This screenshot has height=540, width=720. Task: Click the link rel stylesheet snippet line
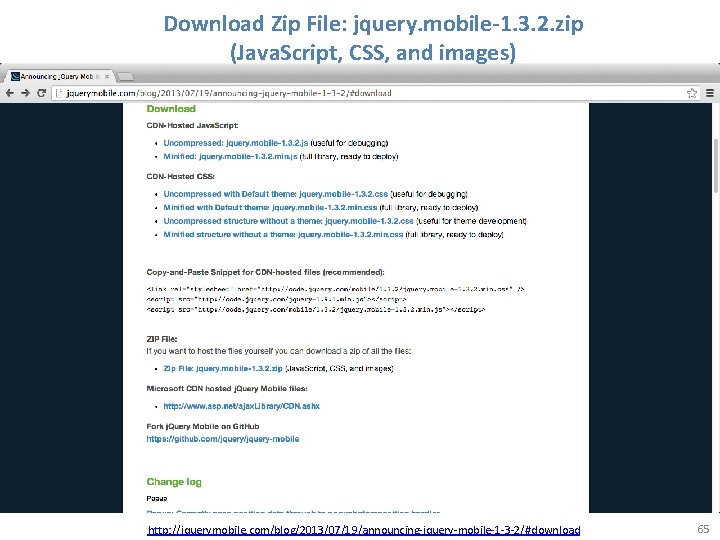(336, 289)
